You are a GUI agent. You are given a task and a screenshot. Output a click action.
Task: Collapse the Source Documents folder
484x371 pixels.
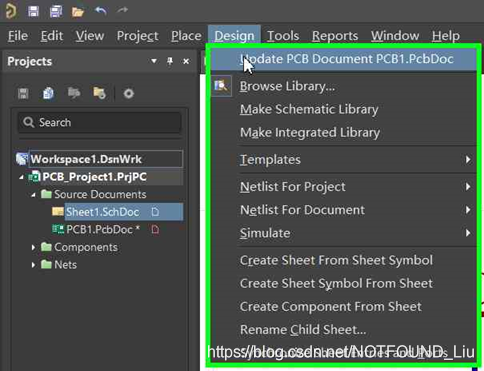click(33, 195)
